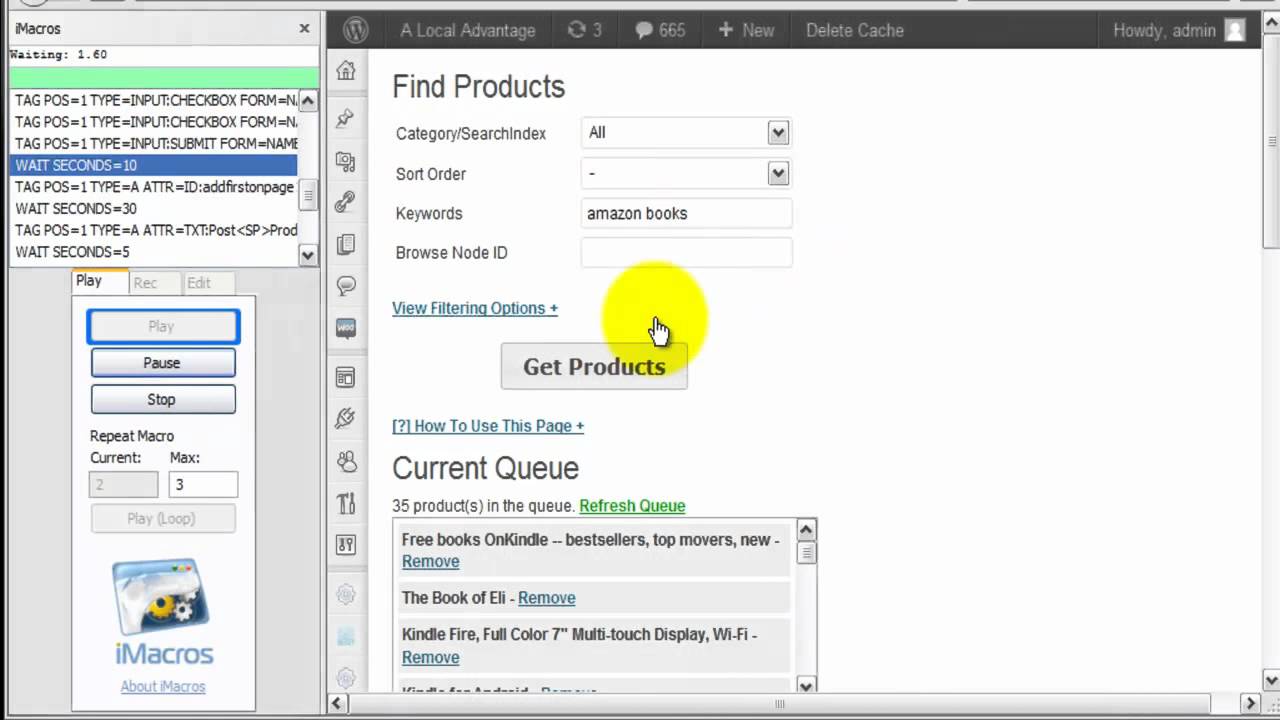Screen dimensions: 1280x720
Task: Open Comments bubble icon in sidebar
Action: click(x=346, y=286)
